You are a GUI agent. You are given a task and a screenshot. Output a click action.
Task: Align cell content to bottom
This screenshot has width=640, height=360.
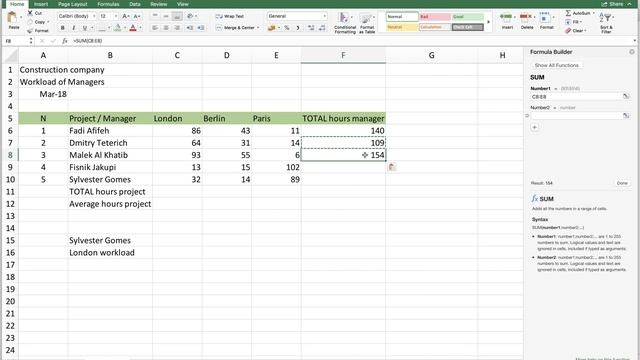(x=177, y=16)
